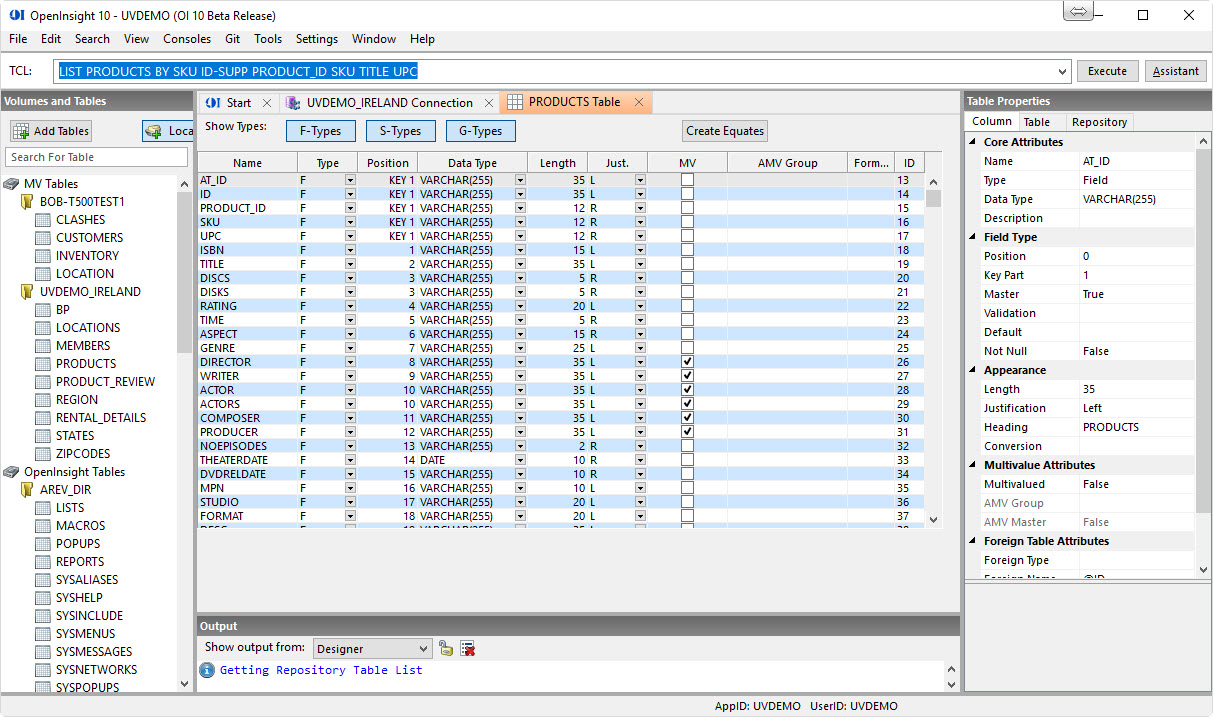Open the Git menu

point(232,39)
